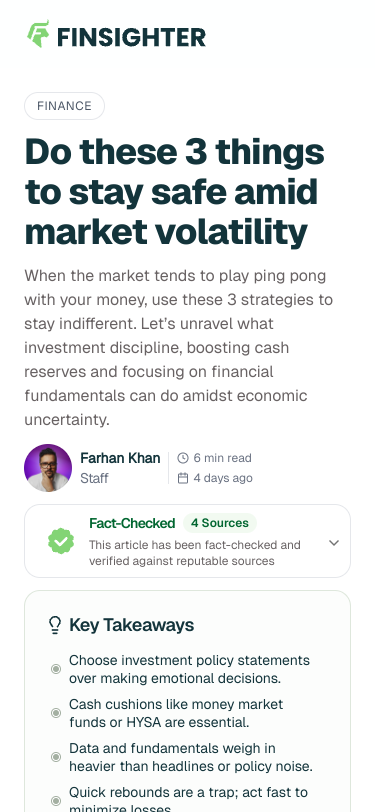Click the lightbulb icon beside Key Takeaways
Screen dimensions: 375x812
point(55,625)
